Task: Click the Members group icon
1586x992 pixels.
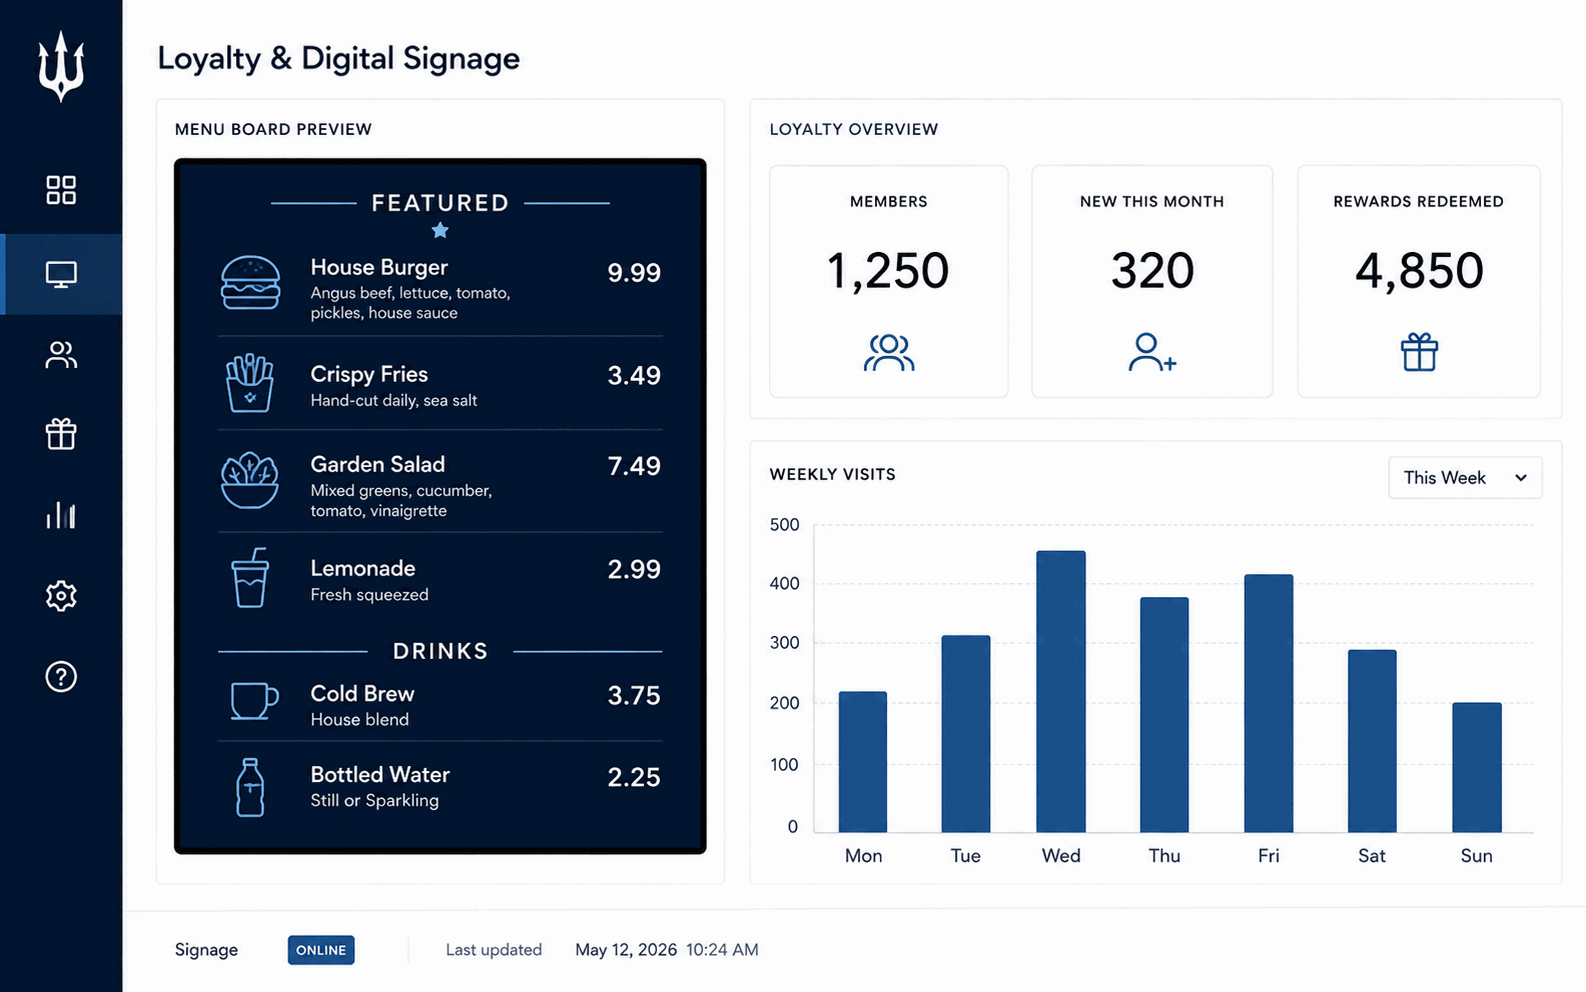Action: pyautogui.click(x=889, y=352)
